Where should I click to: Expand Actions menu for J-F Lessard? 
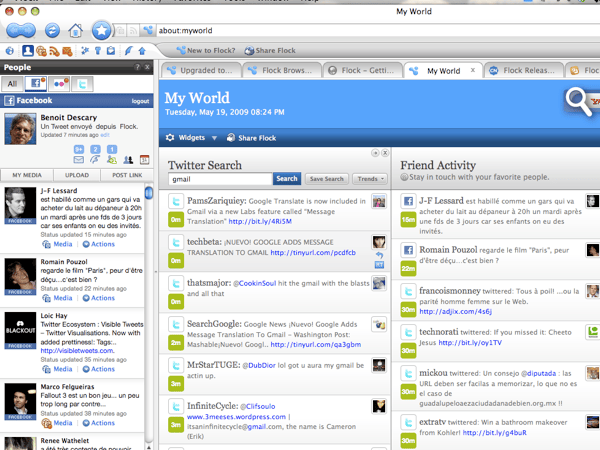click(98, 243)
